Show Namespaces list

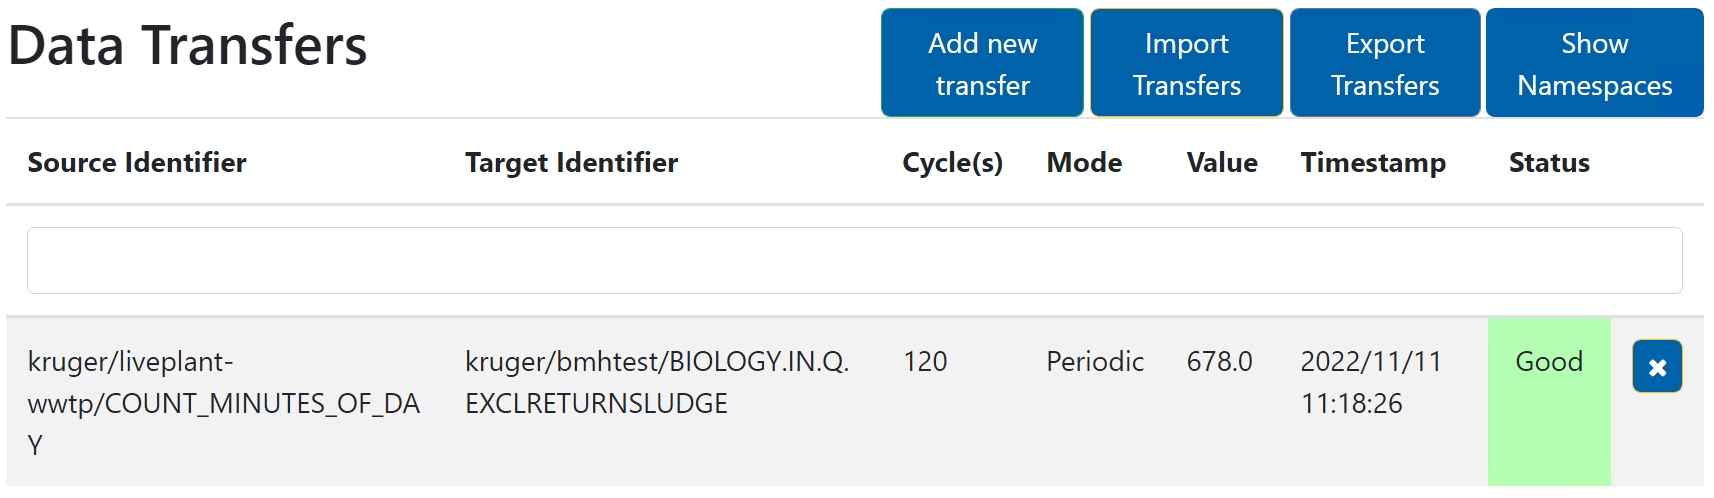pos(1594,64)
